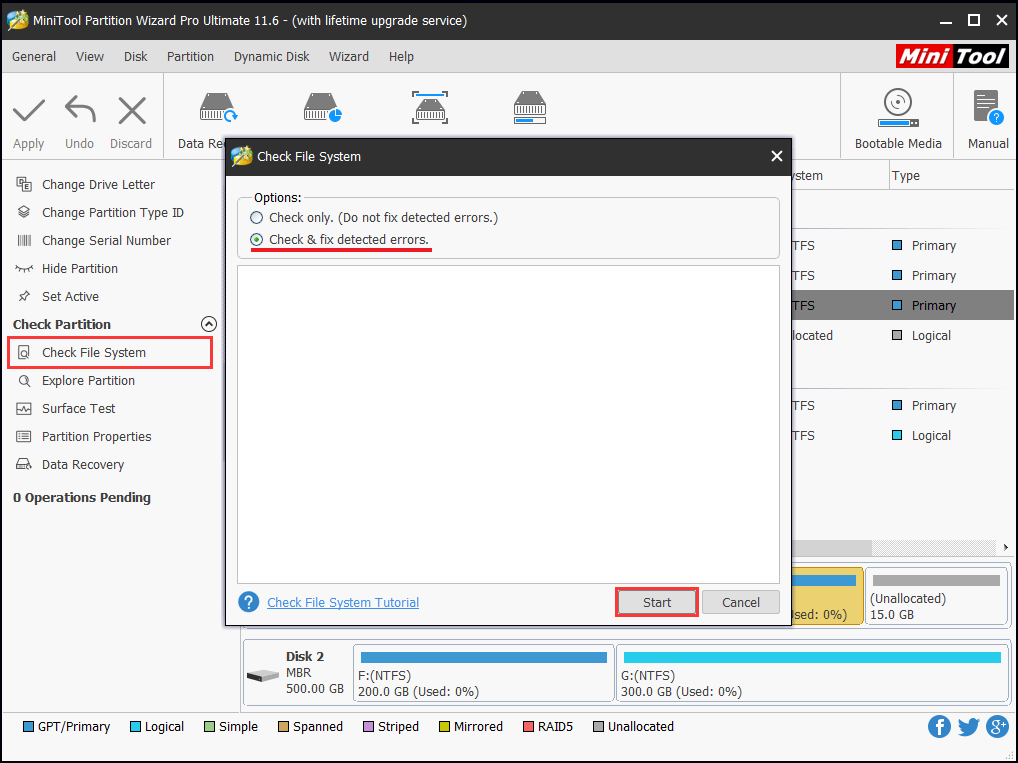Screen dimensions: 1018x763
Task: Click the Cancel button
Action: tap(741, 602)
